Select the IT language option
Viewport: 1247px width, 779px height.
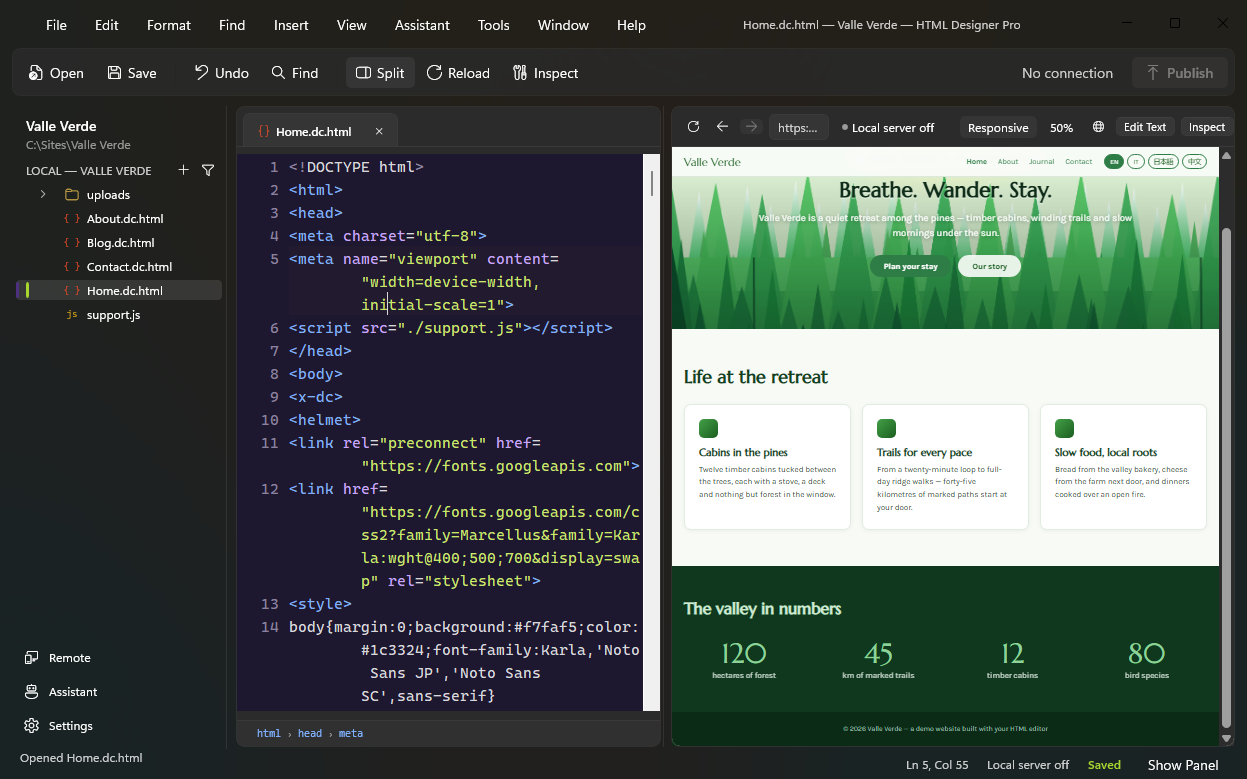coord(1136,161)
